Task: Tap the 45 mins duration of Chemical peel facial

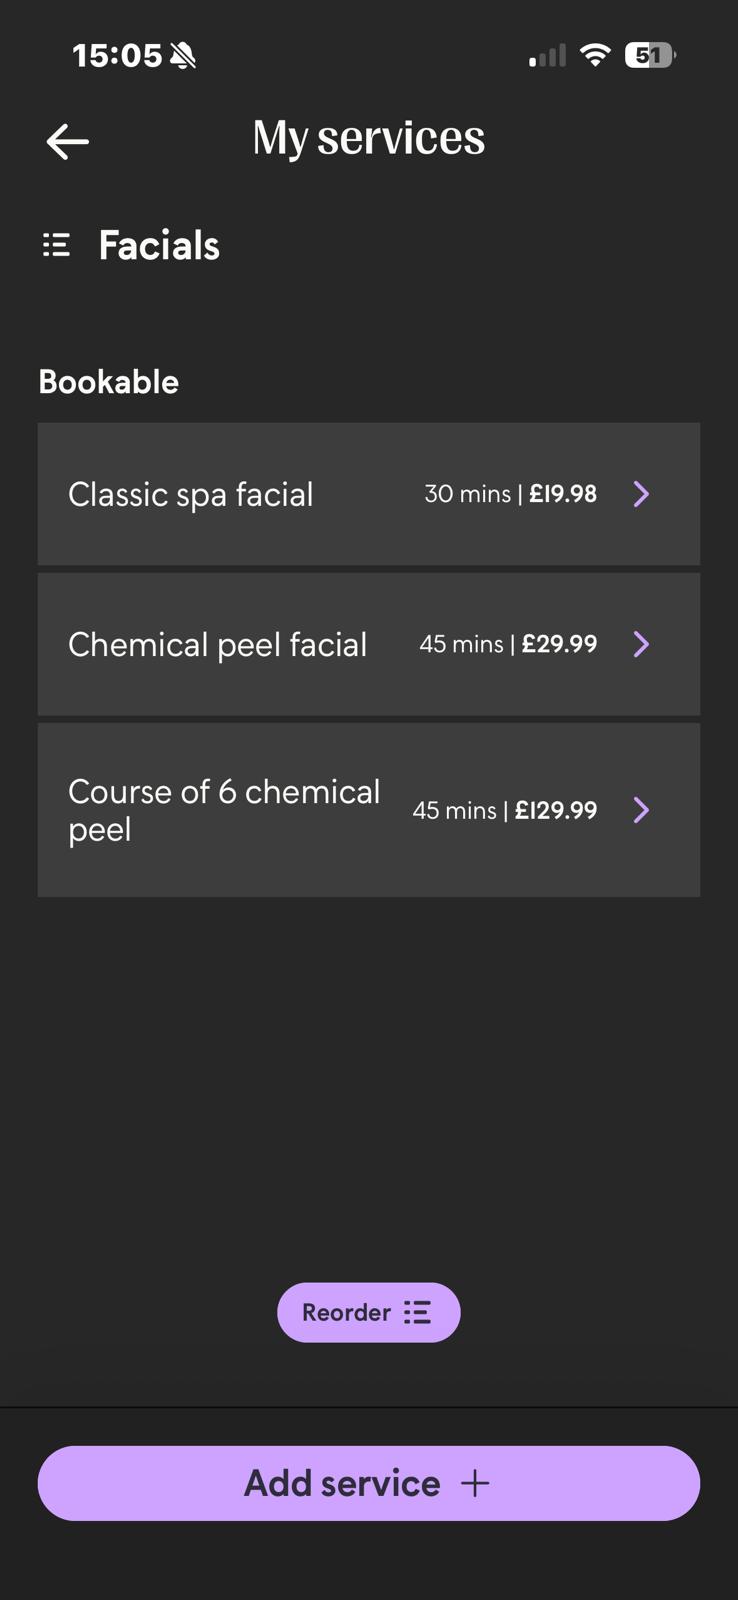Action: [x=461, y=644]
